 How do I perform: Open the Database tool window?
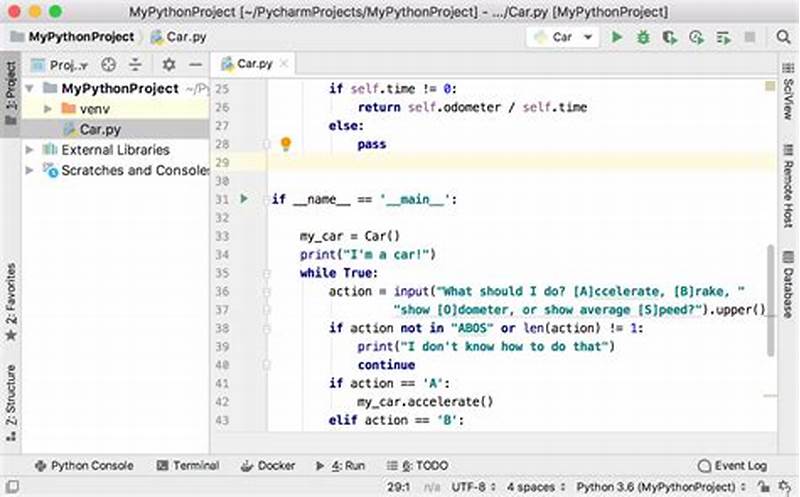[788, 285]
